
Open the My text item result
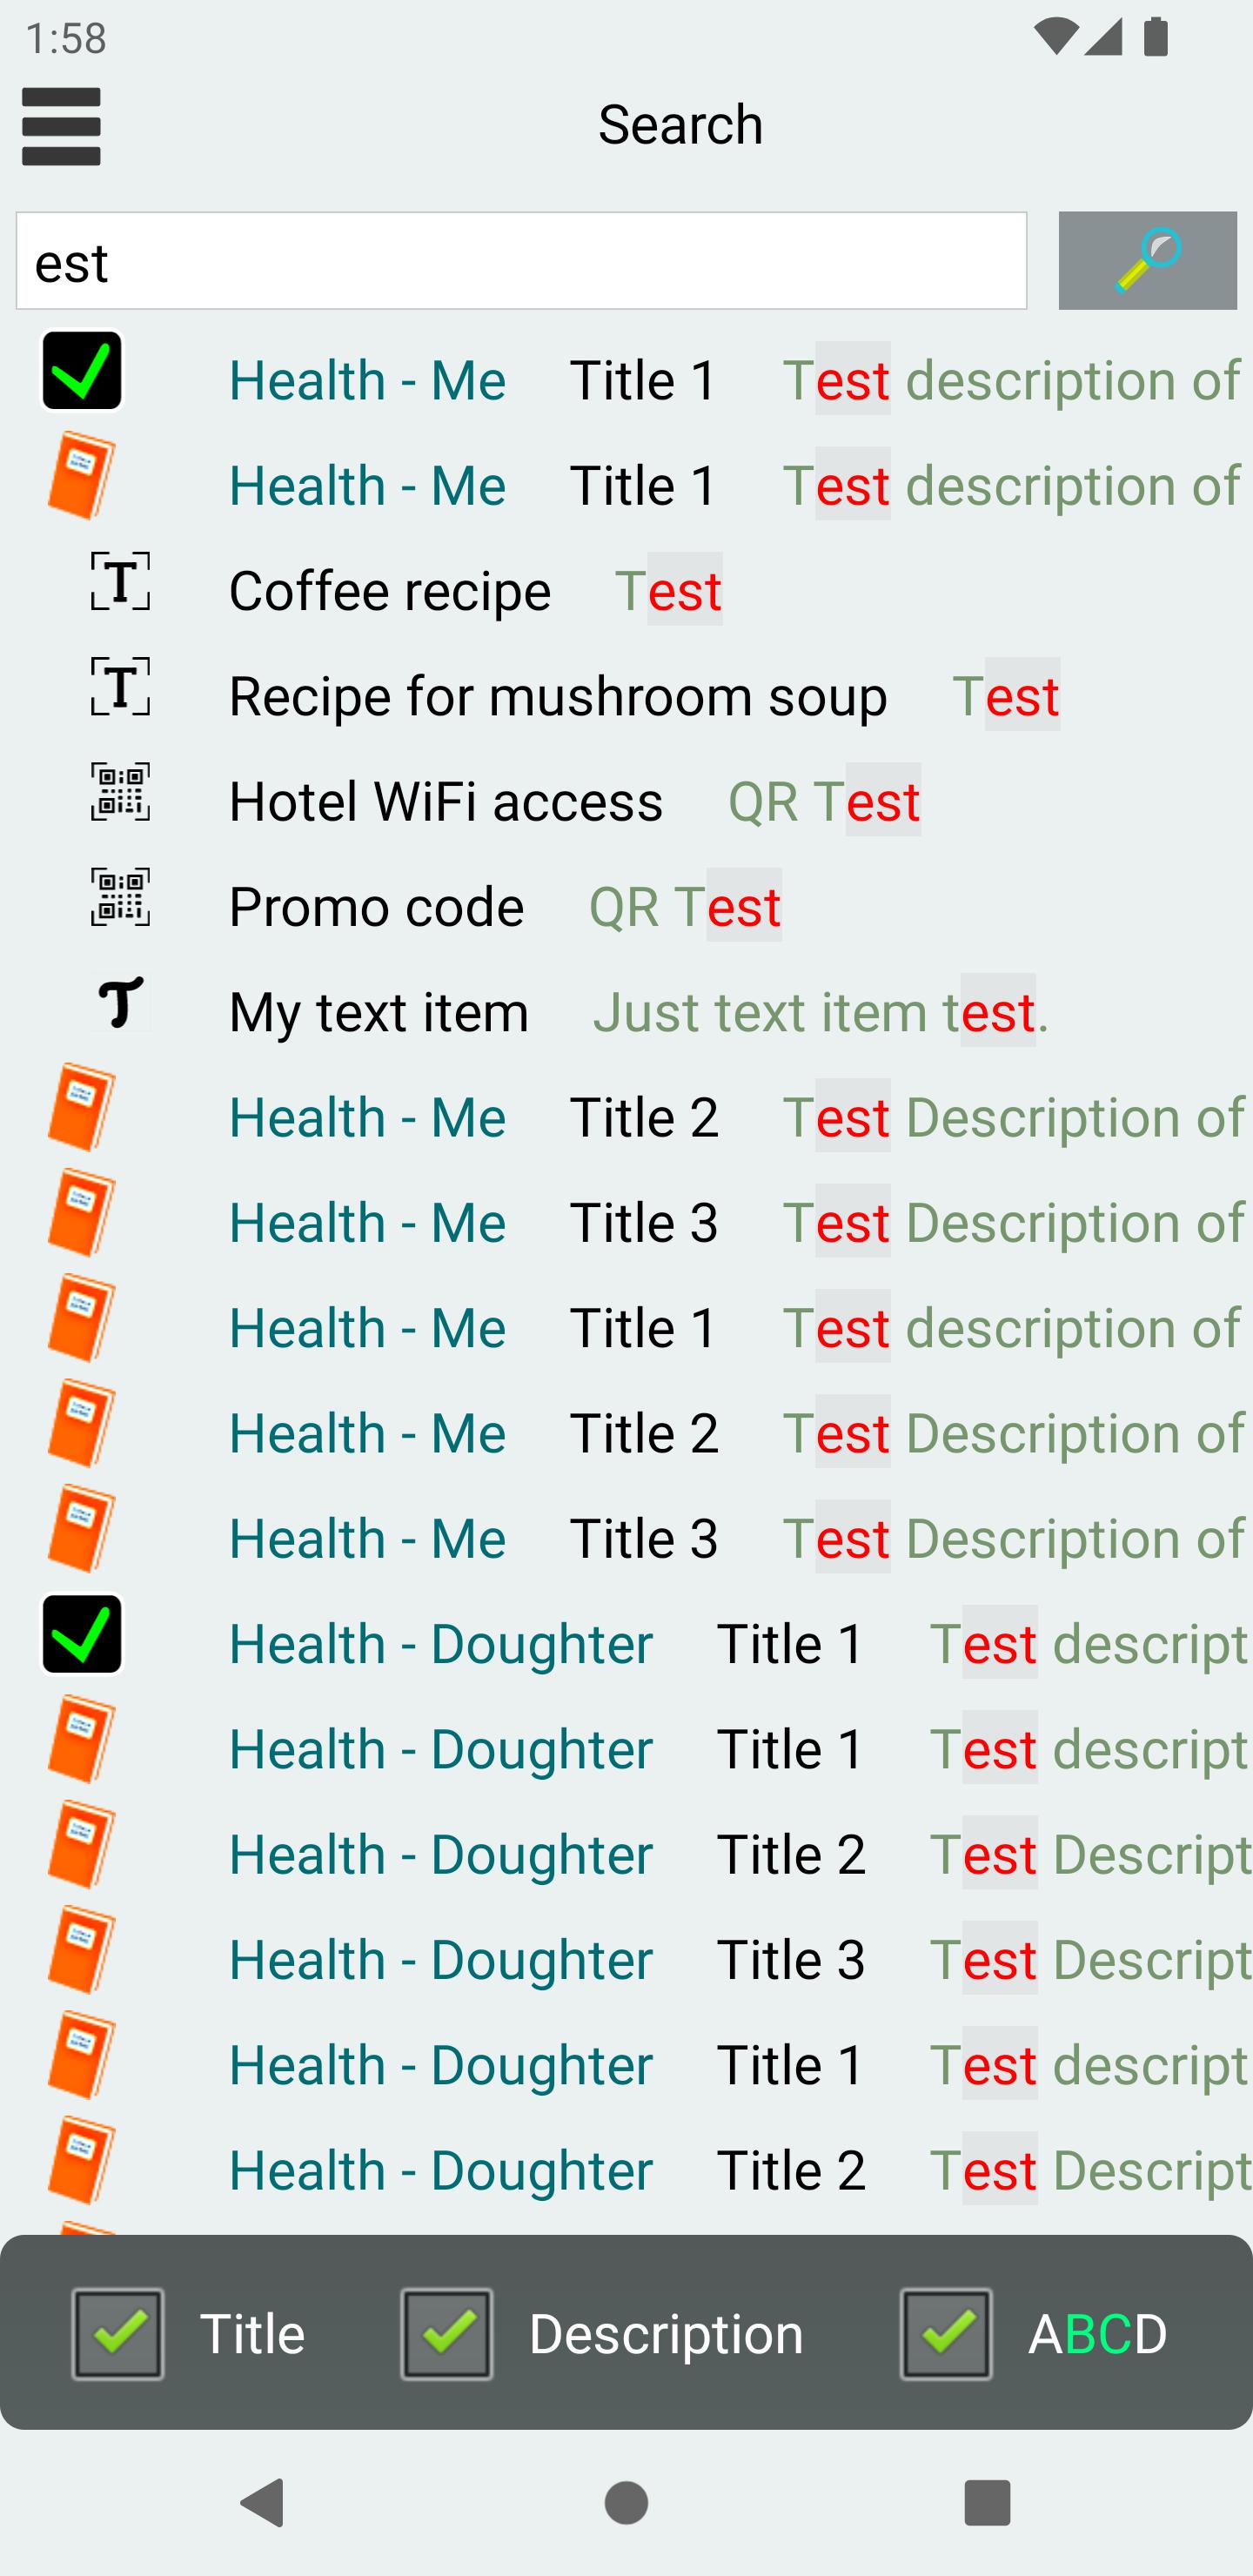tap(626, 1011)
